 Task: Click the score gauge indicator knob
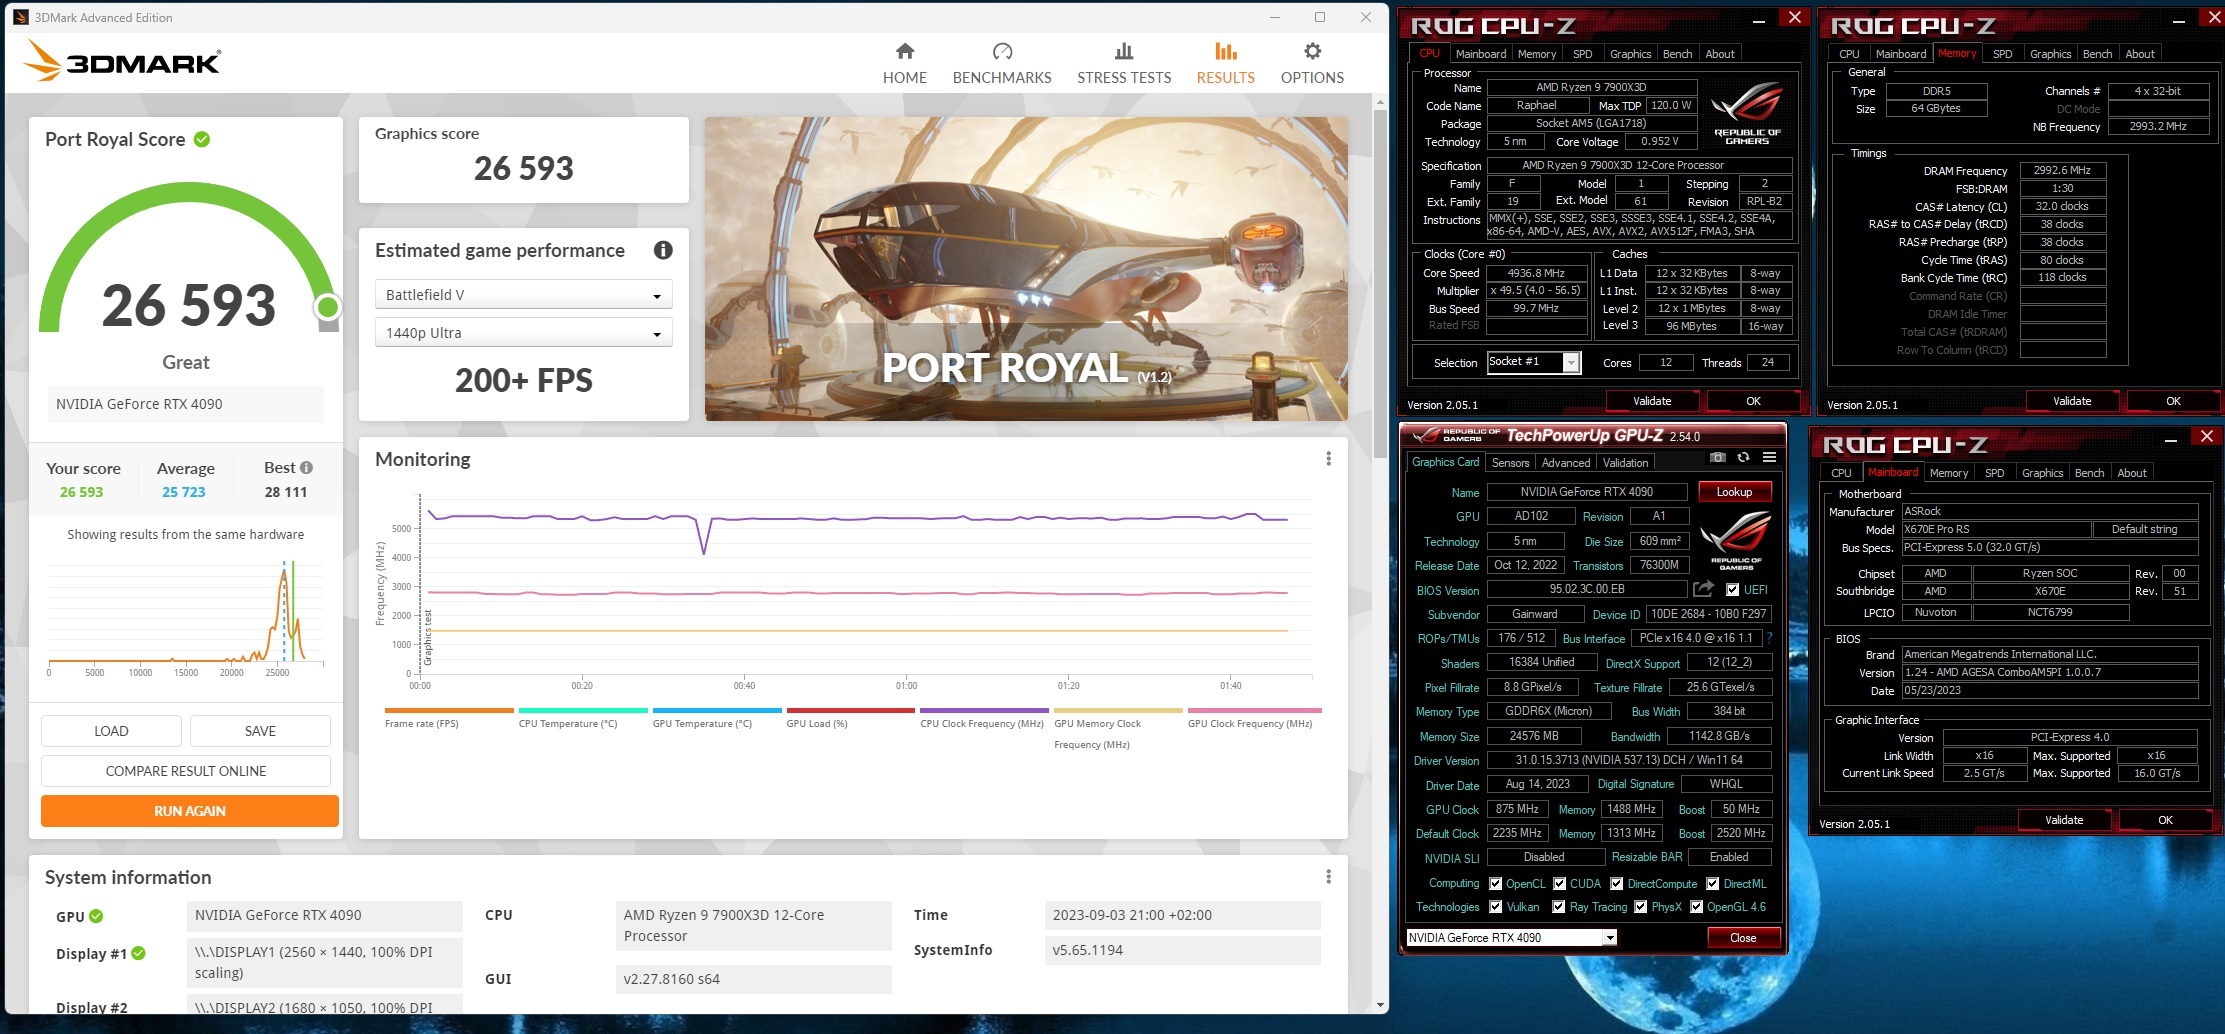(x=327, y=307)
